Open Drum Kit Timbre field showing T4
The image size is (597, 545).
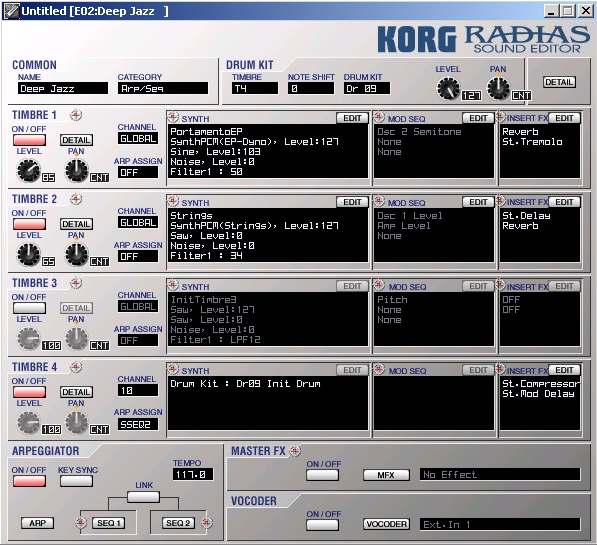pyautogui.click(x=255, y=88)
